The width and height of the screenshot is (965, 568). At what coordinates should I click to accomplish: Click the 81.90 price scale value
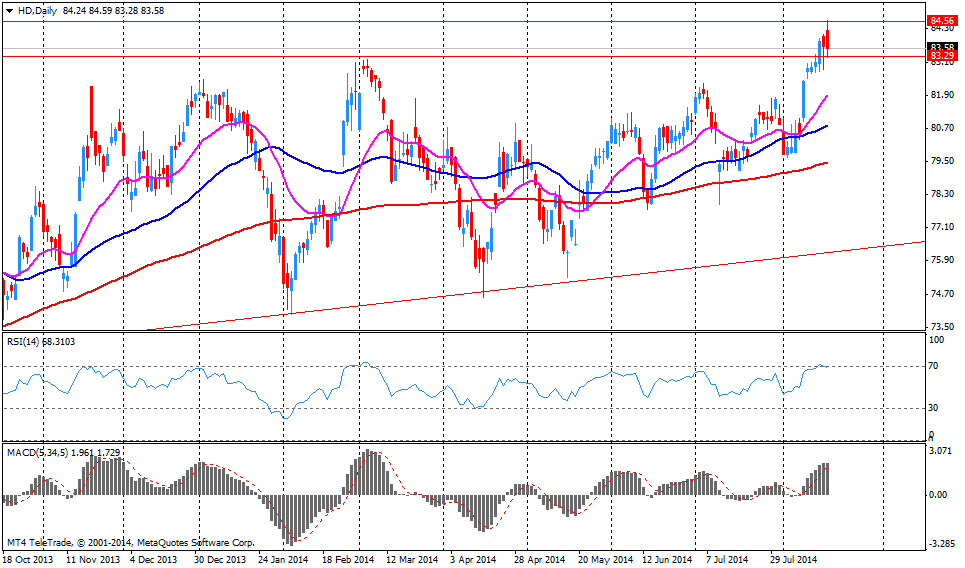(x=941, y=95)
